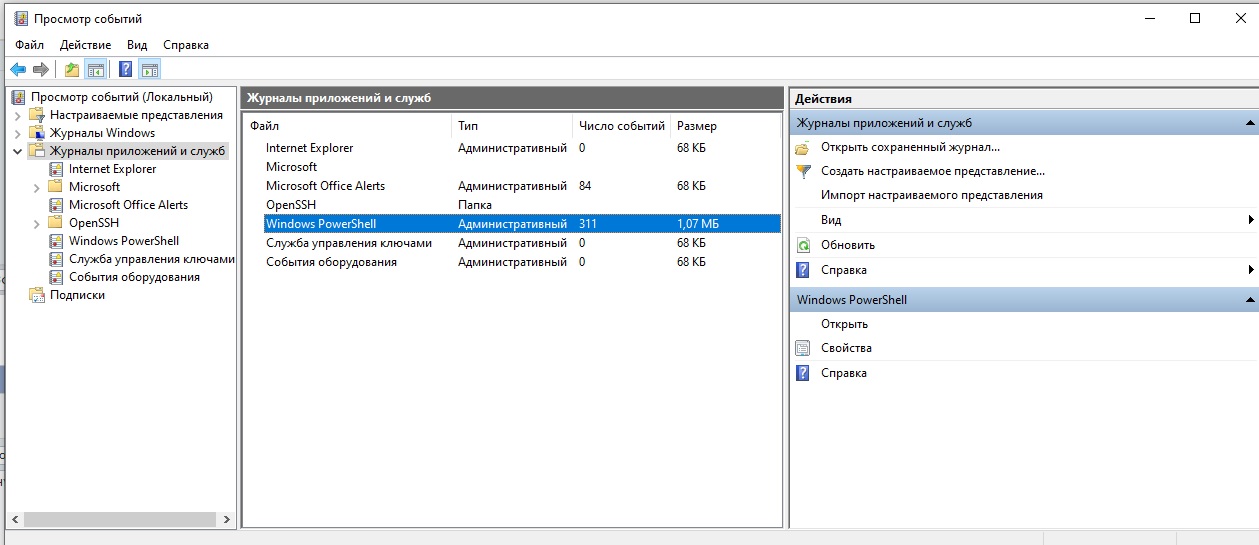
Task: Select the Подписки node icon in tree
Action: (37, 295)
